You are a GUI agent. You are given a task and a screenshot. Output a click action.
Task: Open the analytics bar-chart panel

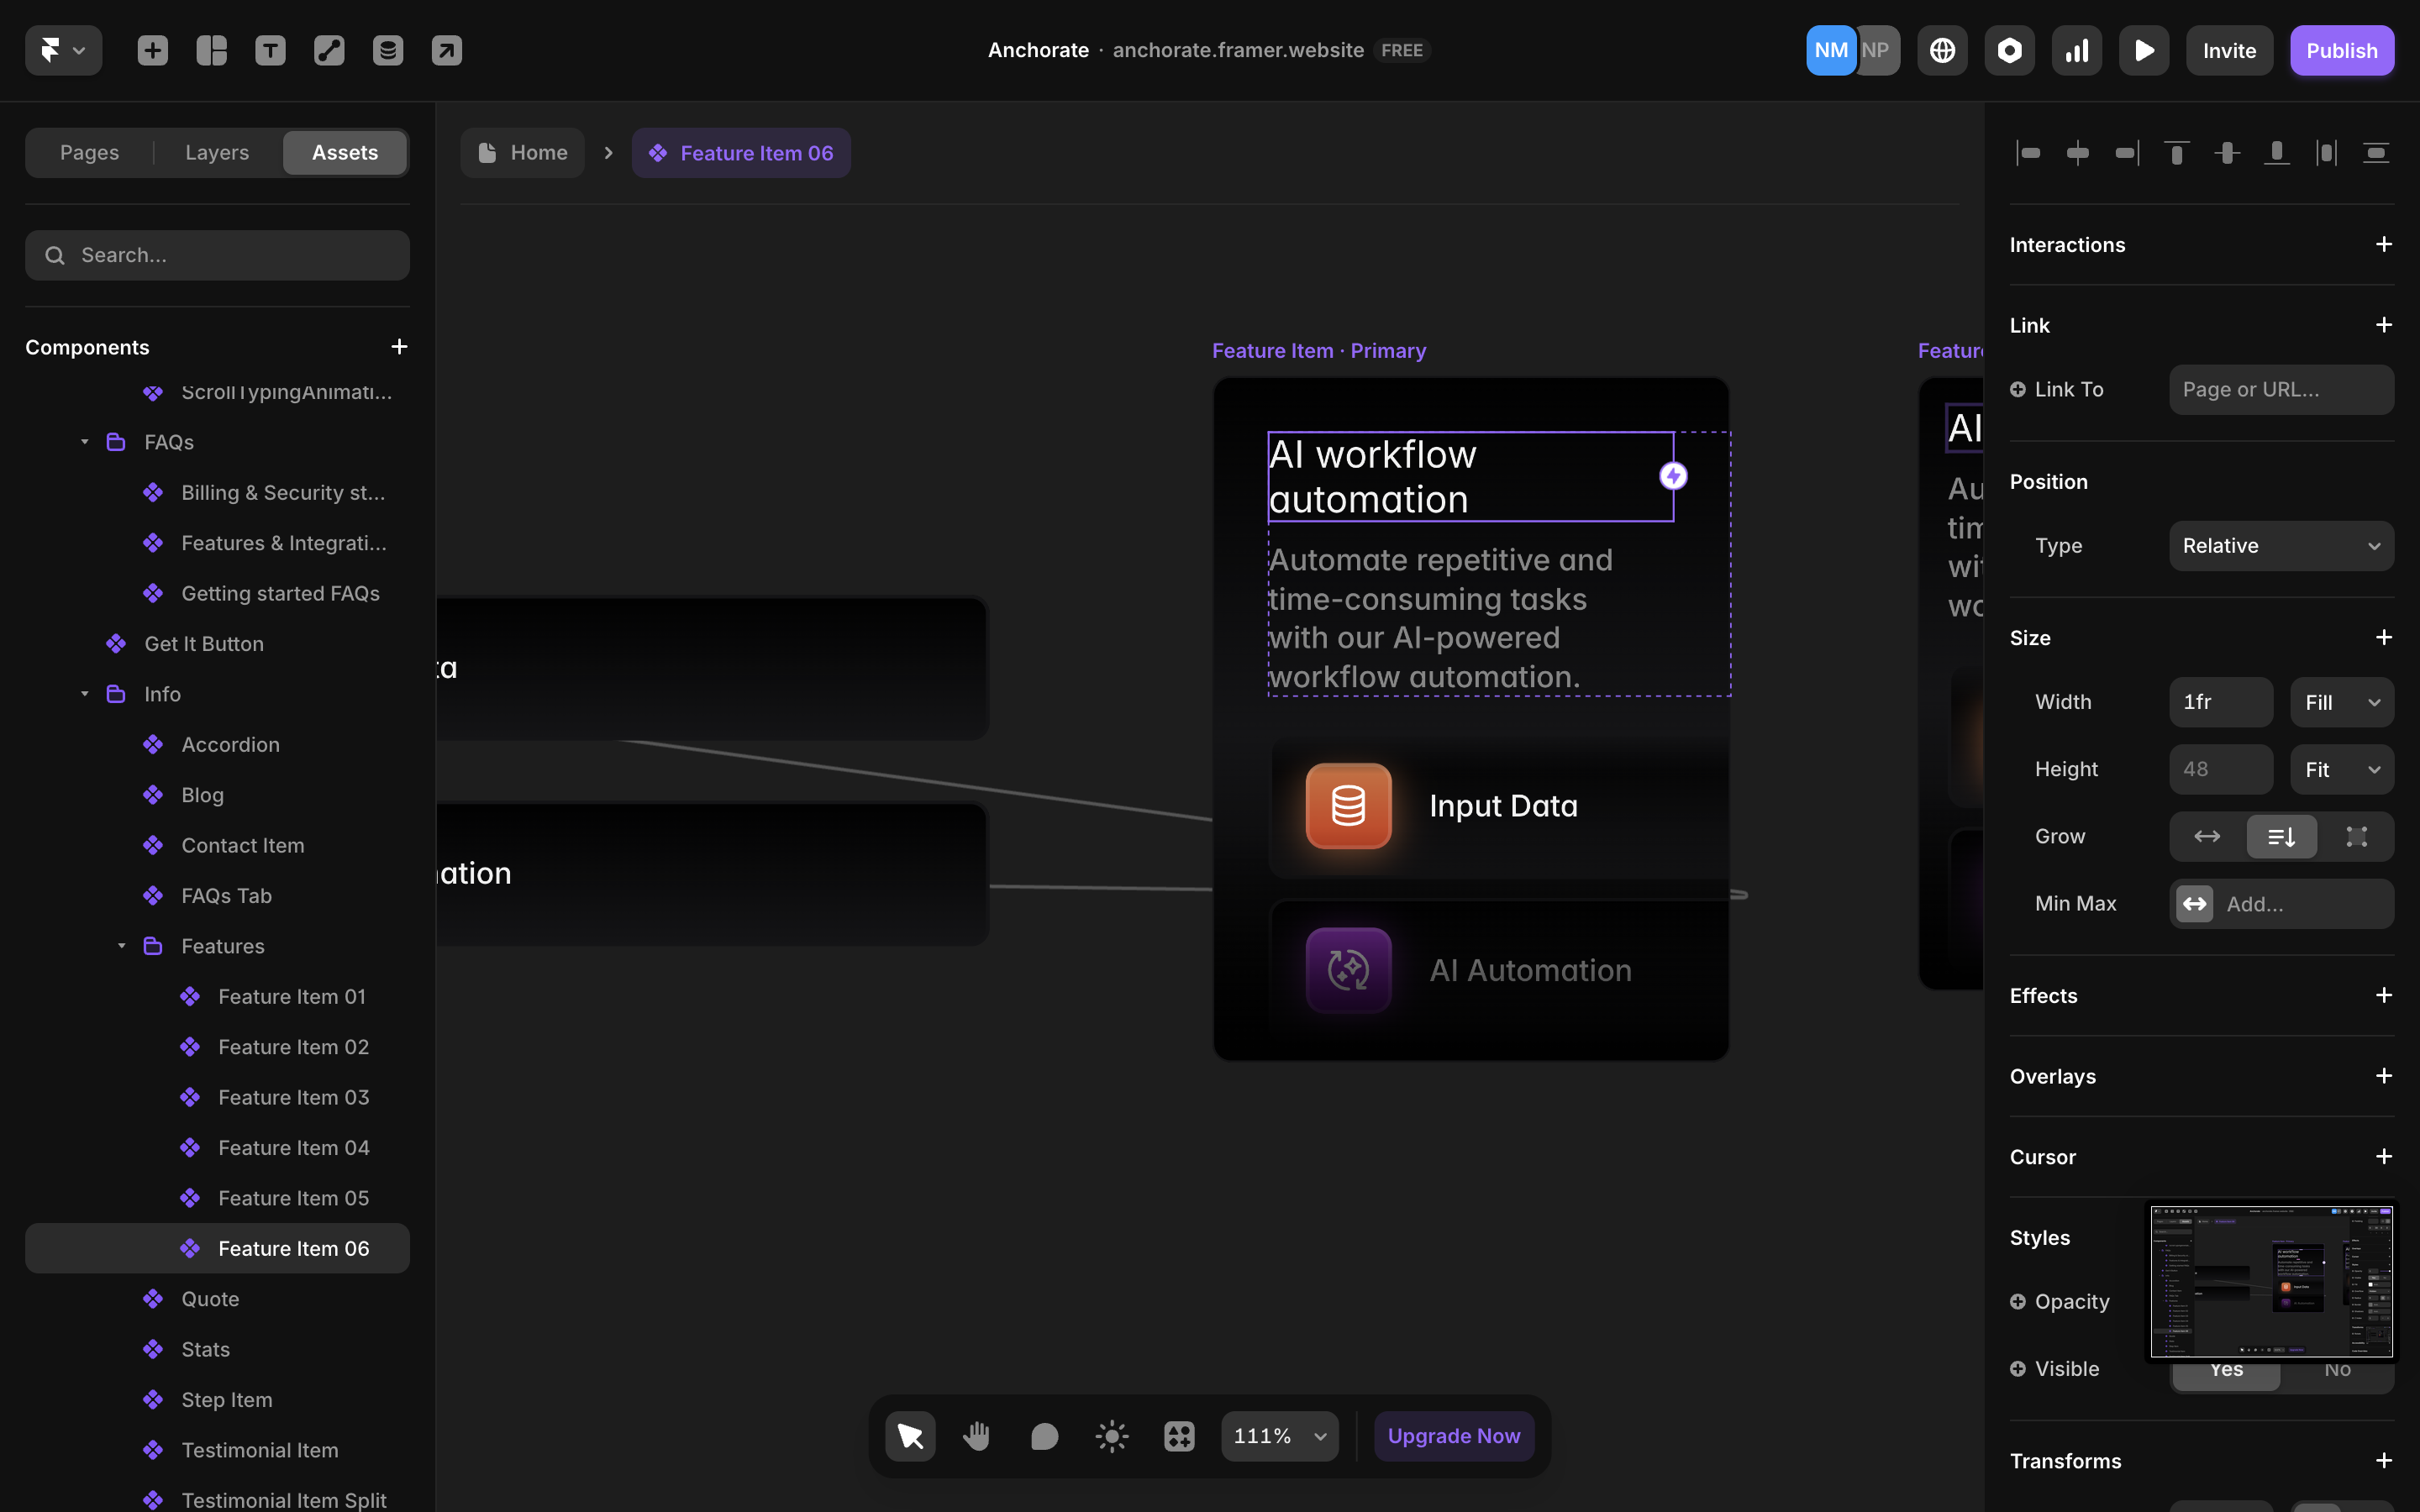click(x=2076, y=49)
